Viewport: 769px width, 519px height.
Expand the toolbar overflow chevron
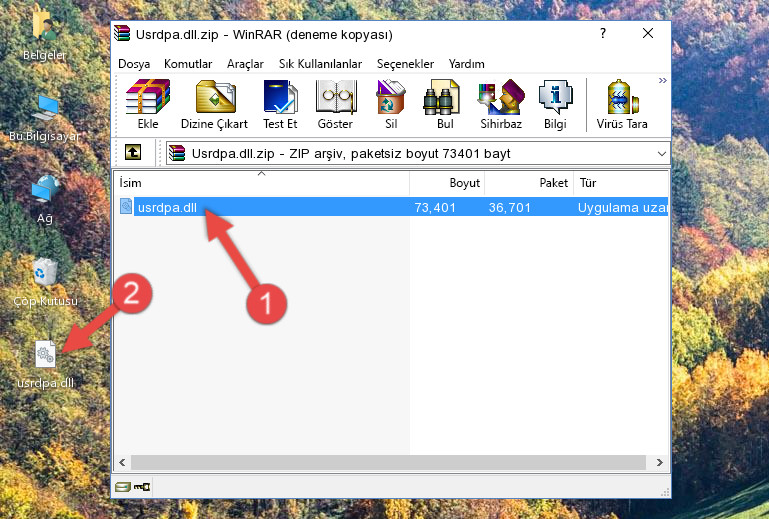[x=663, y=80]
